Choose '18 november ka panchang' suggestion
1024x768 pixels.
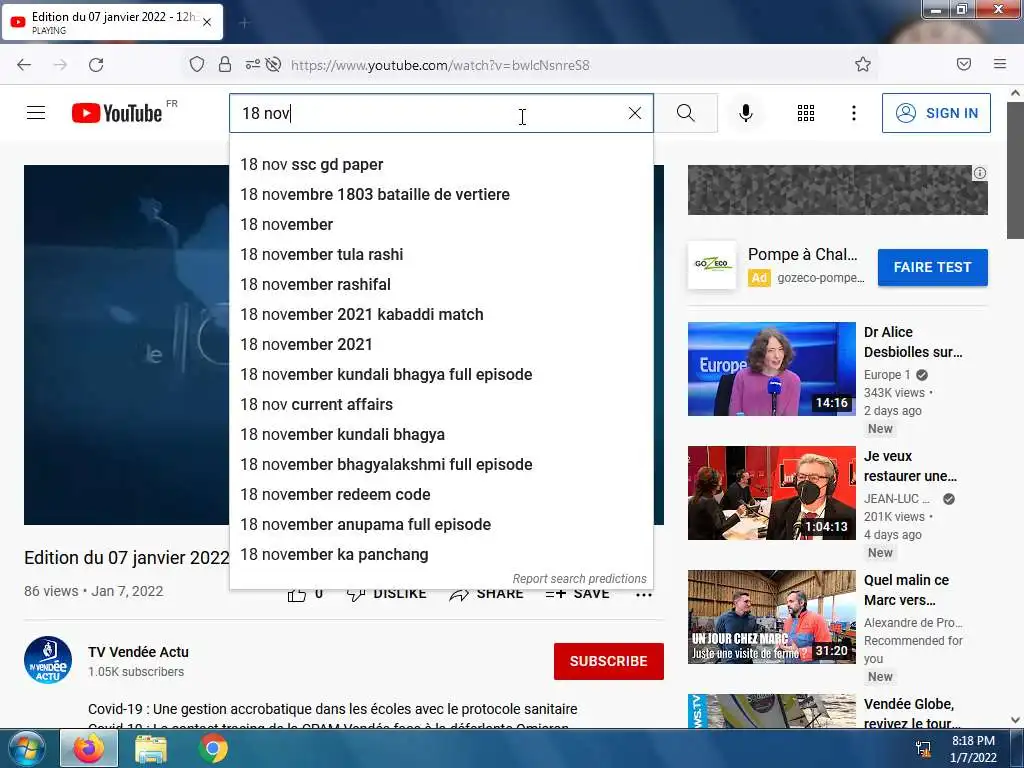pos(441,555)
